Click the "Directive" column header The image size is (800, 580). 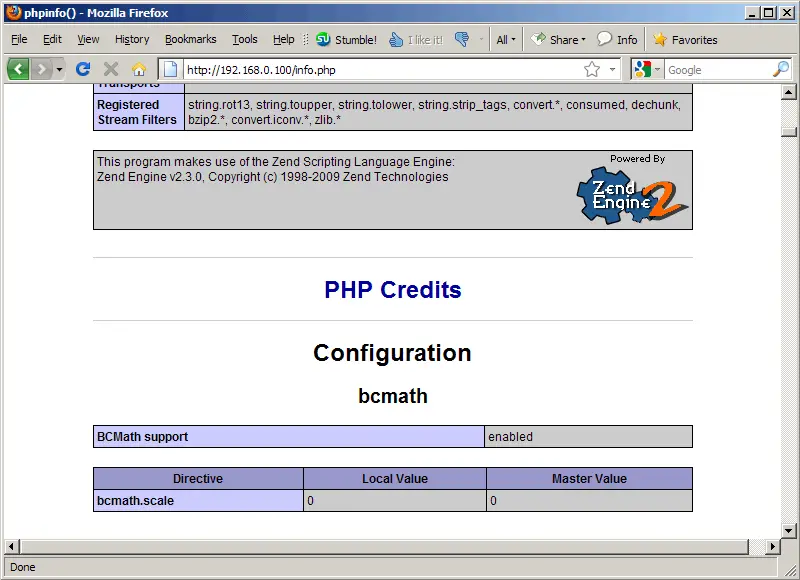click(198, 478)
